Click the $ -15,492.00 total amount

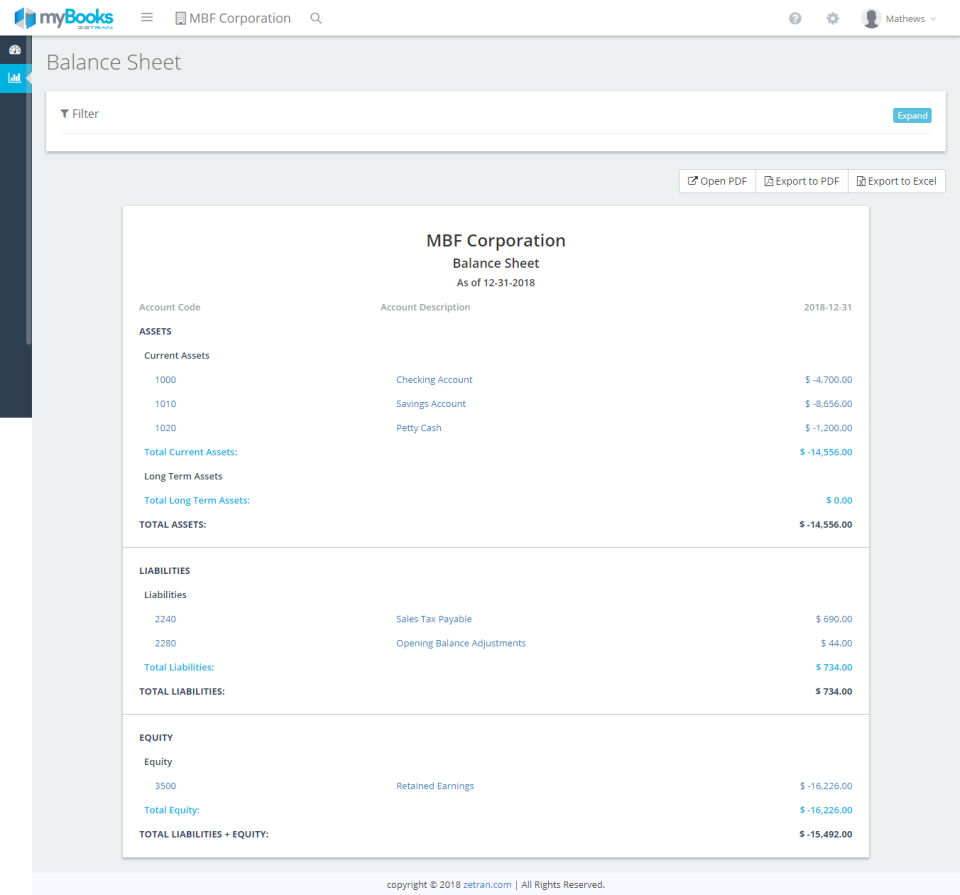point(826,834)
